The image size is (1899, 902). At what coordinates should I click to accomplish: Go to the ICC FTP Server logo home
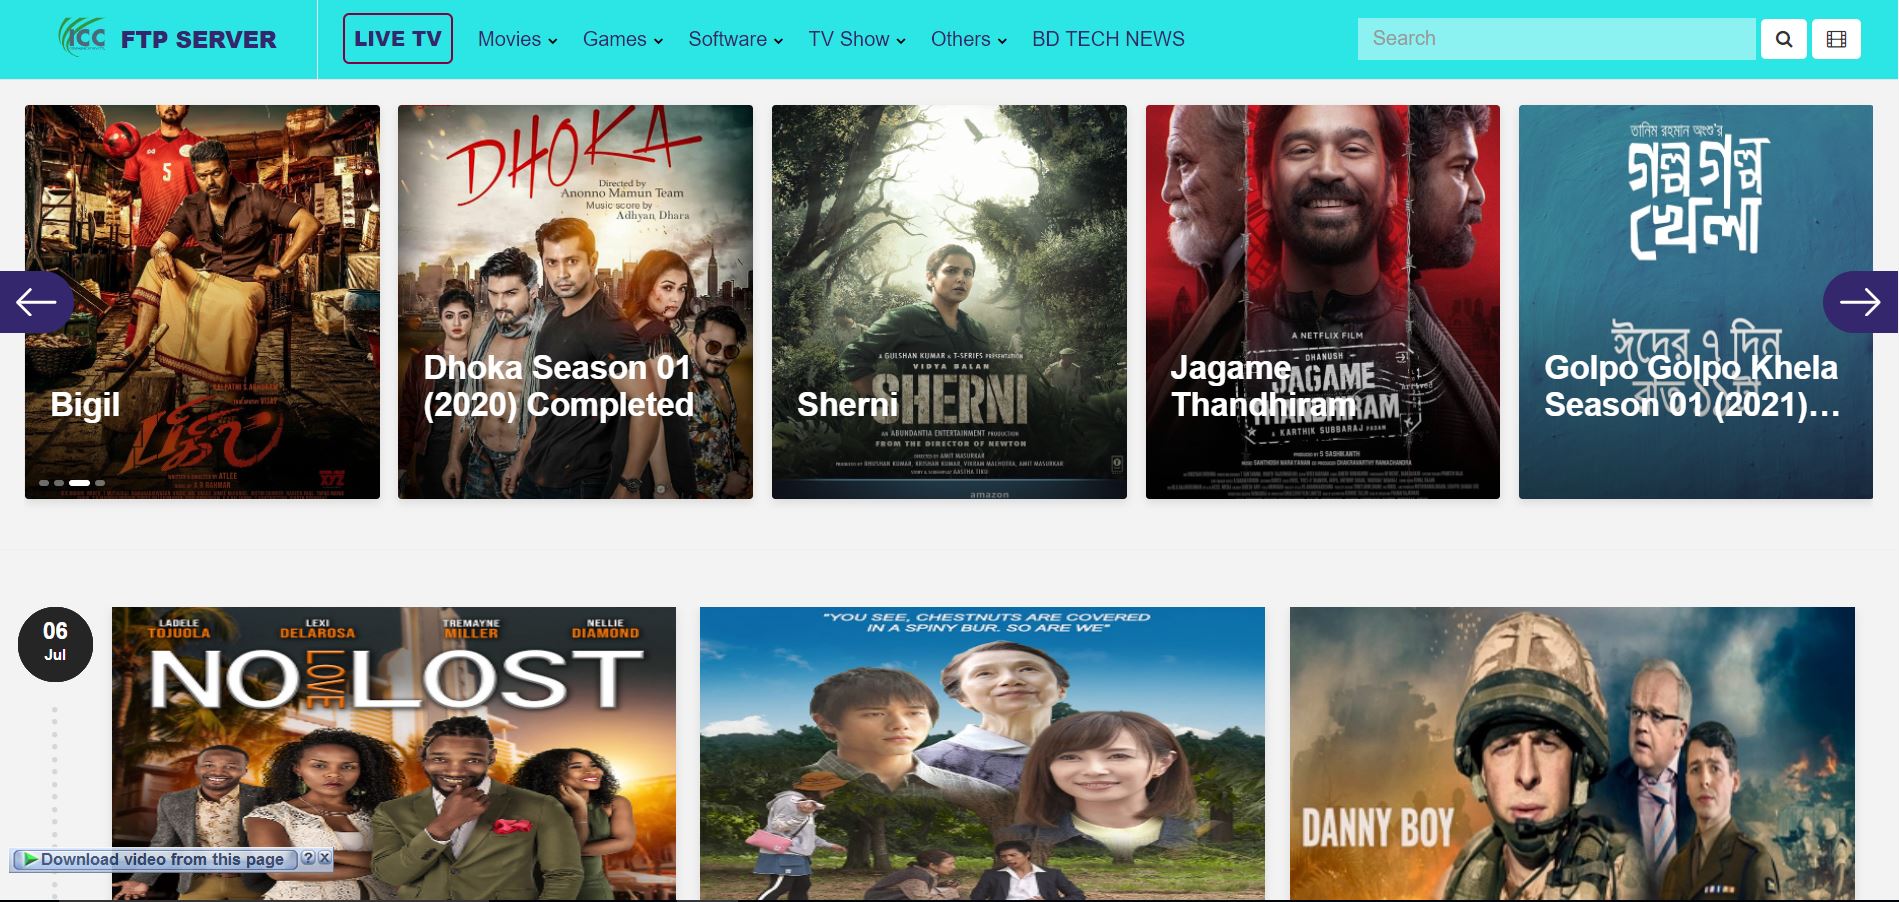(167, 38)
